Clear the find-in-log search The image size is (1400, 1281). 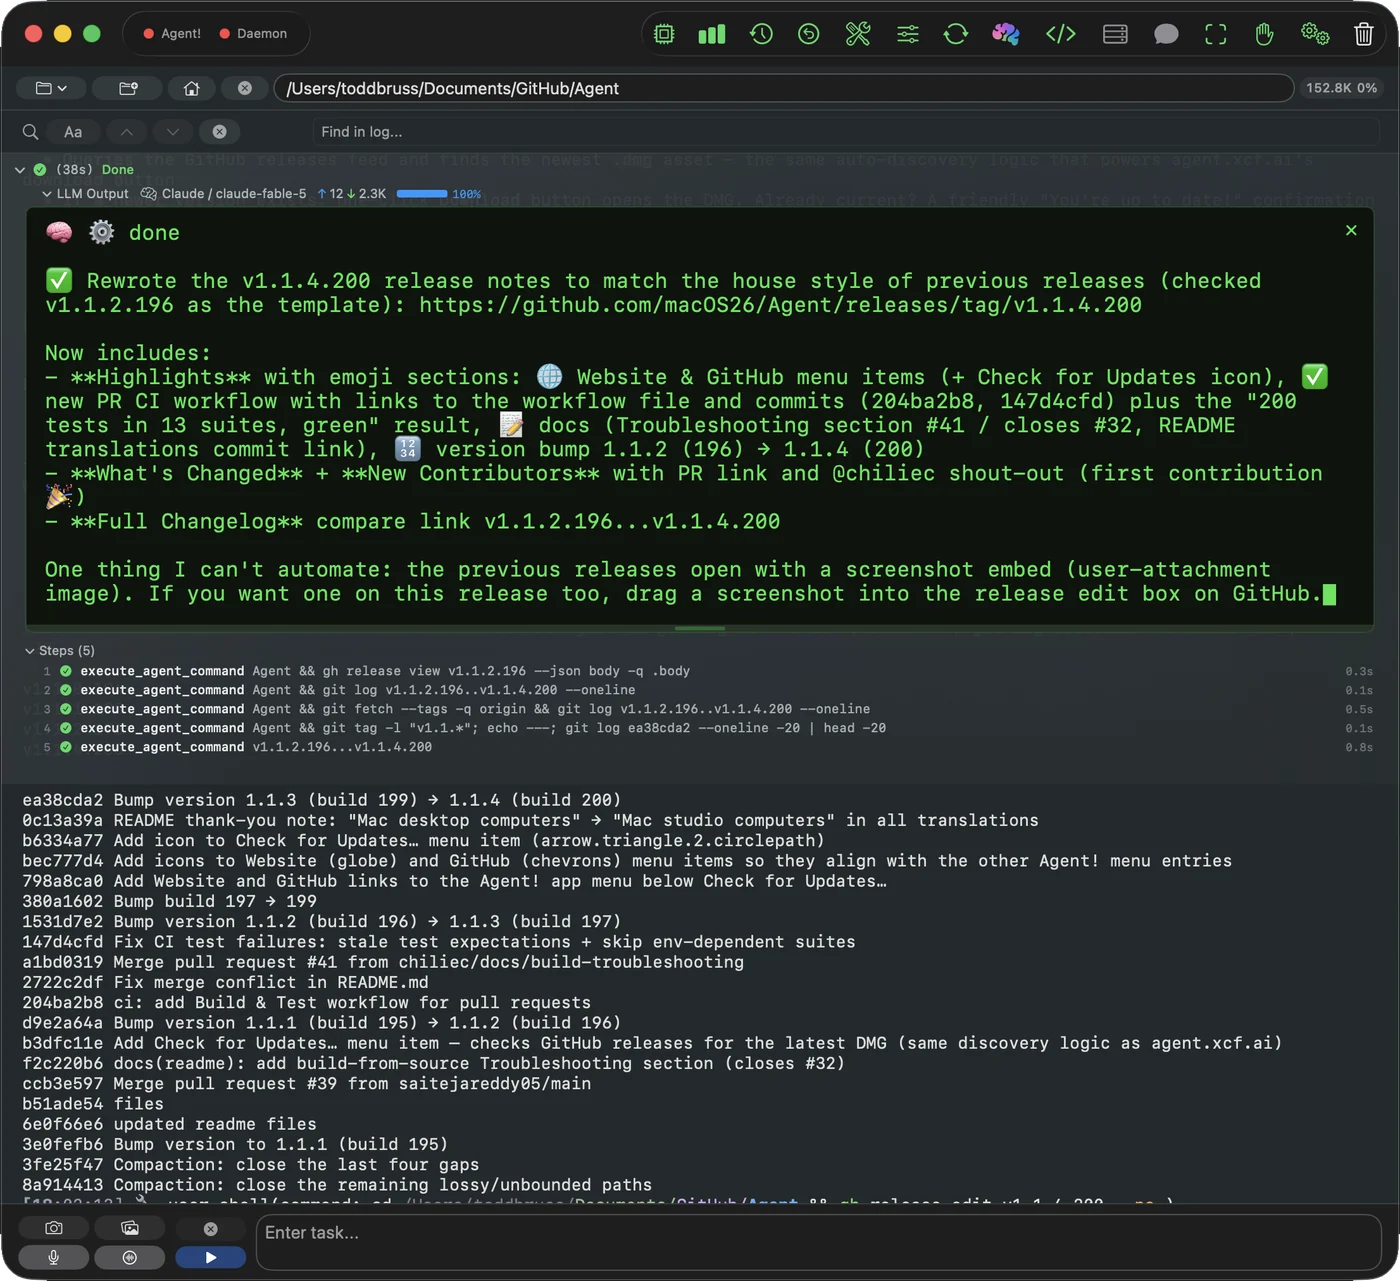click(219, 132)
